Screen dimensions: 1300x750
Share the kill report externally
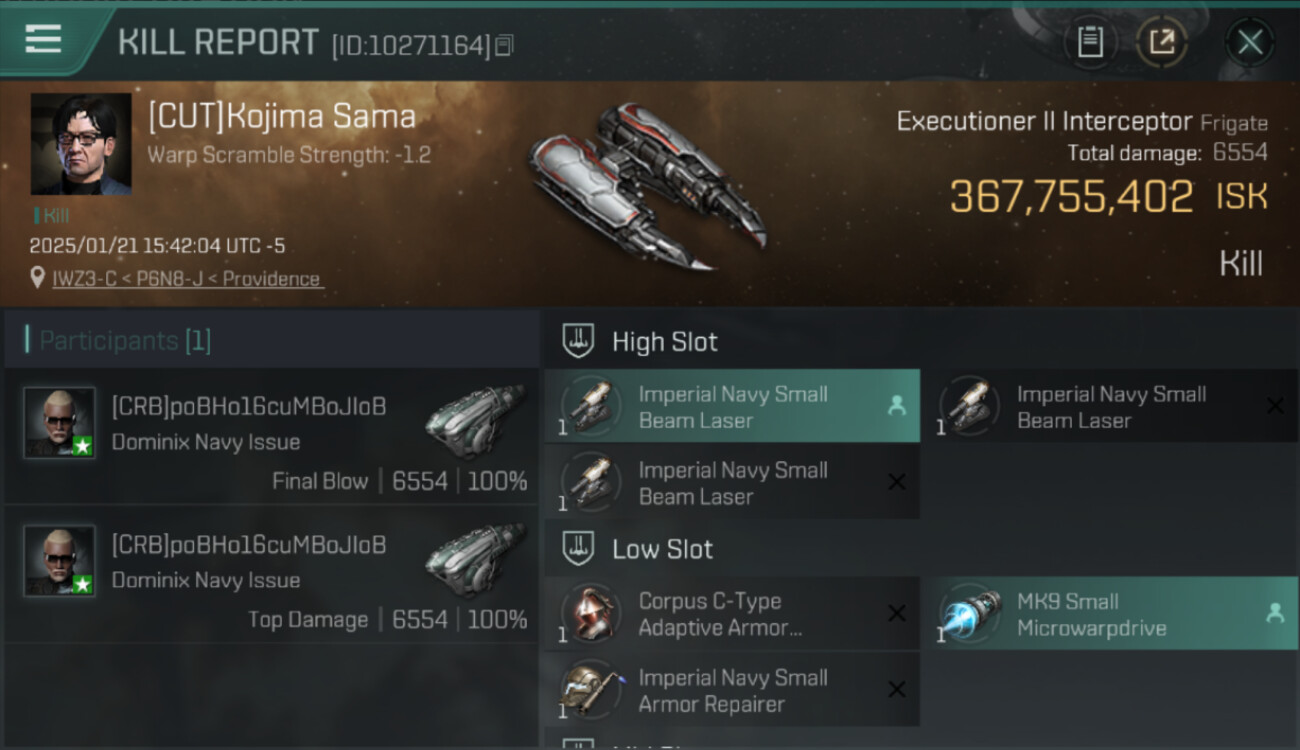click(1161, 42)
